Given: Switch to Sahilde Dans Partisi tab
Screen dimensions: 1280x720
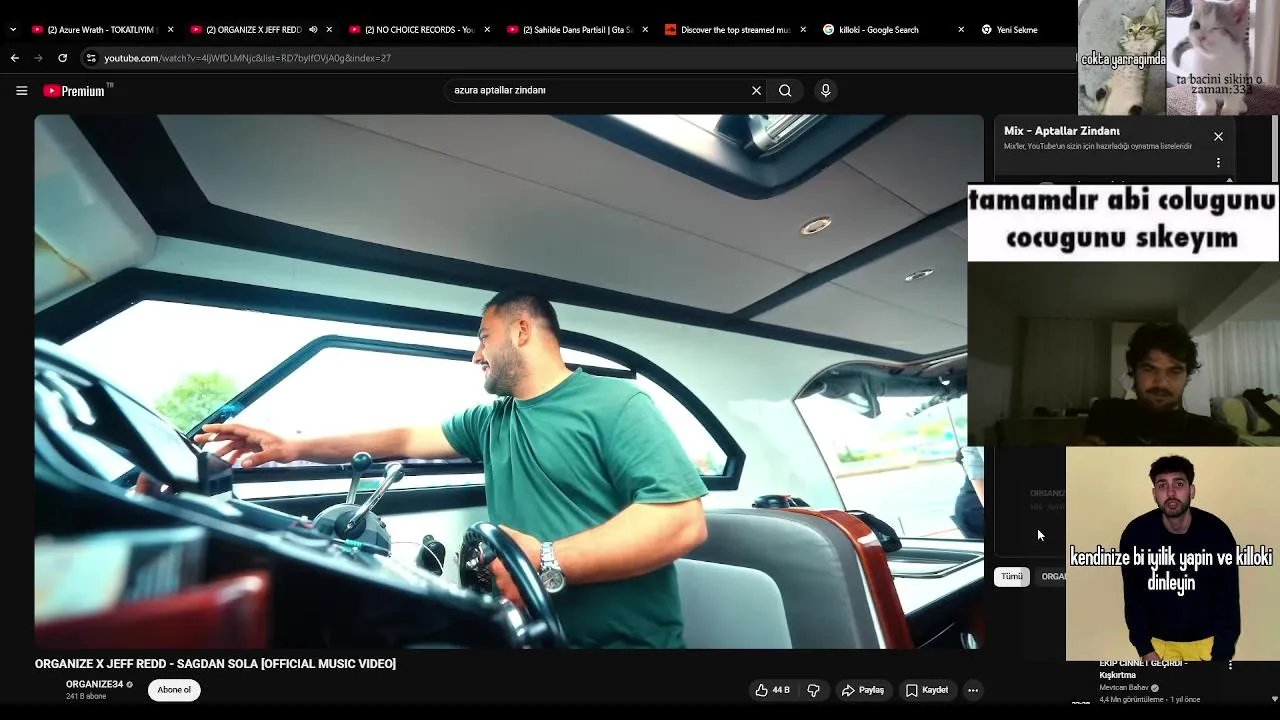Looking at the screenshot, I should (x=570, y=30).
